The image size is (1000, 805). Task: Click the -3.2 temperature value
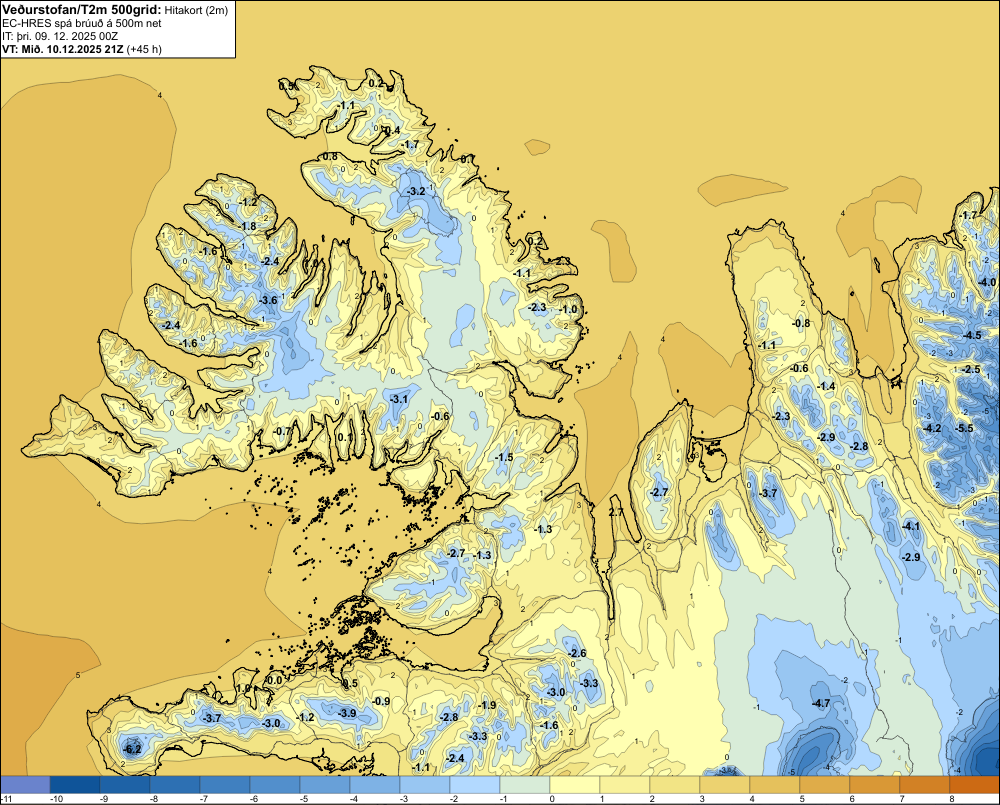tap(416, 191)
